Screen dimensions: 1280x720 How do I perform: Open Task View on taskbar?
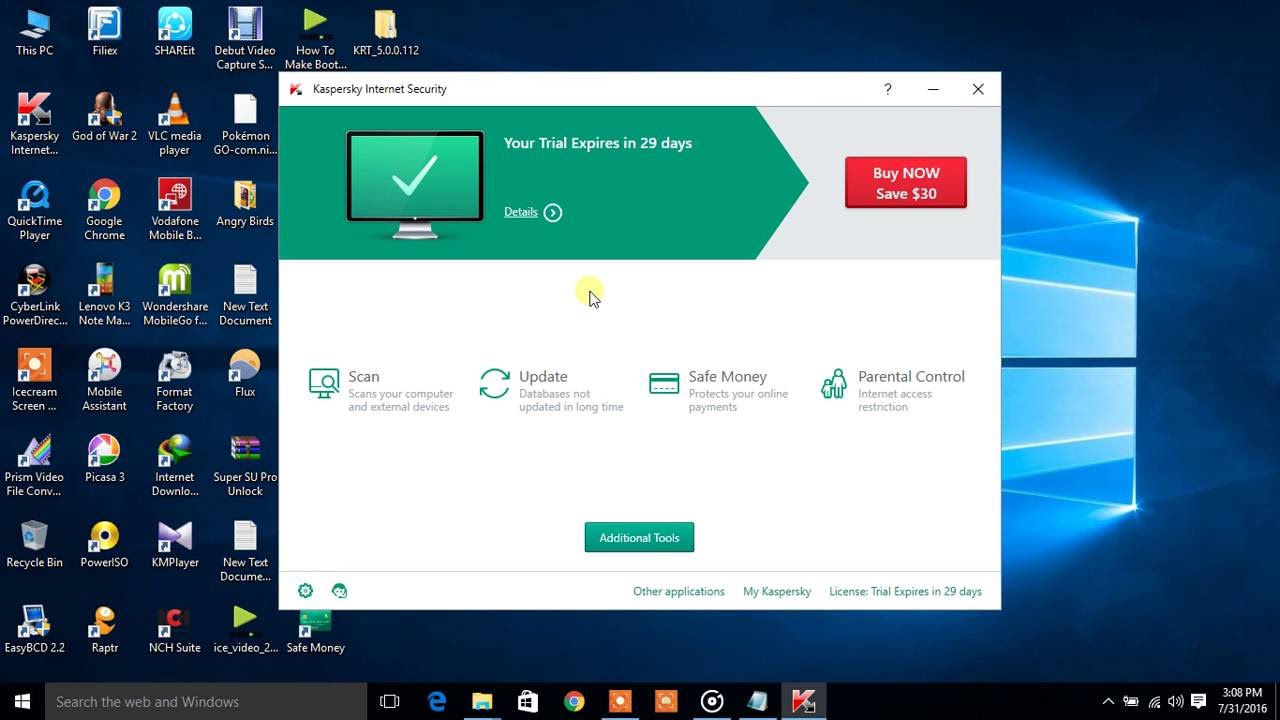(390, 701)
